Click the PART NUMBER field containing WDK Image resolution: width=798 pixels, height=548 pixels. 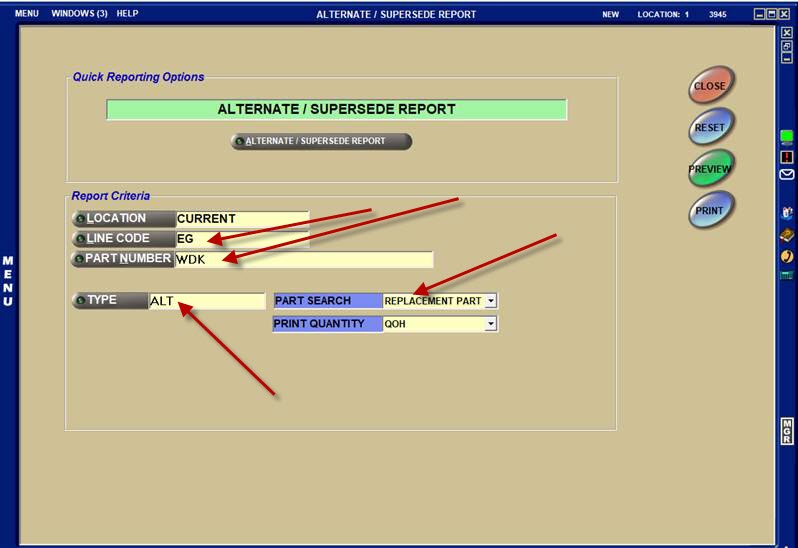pos(303,259)
